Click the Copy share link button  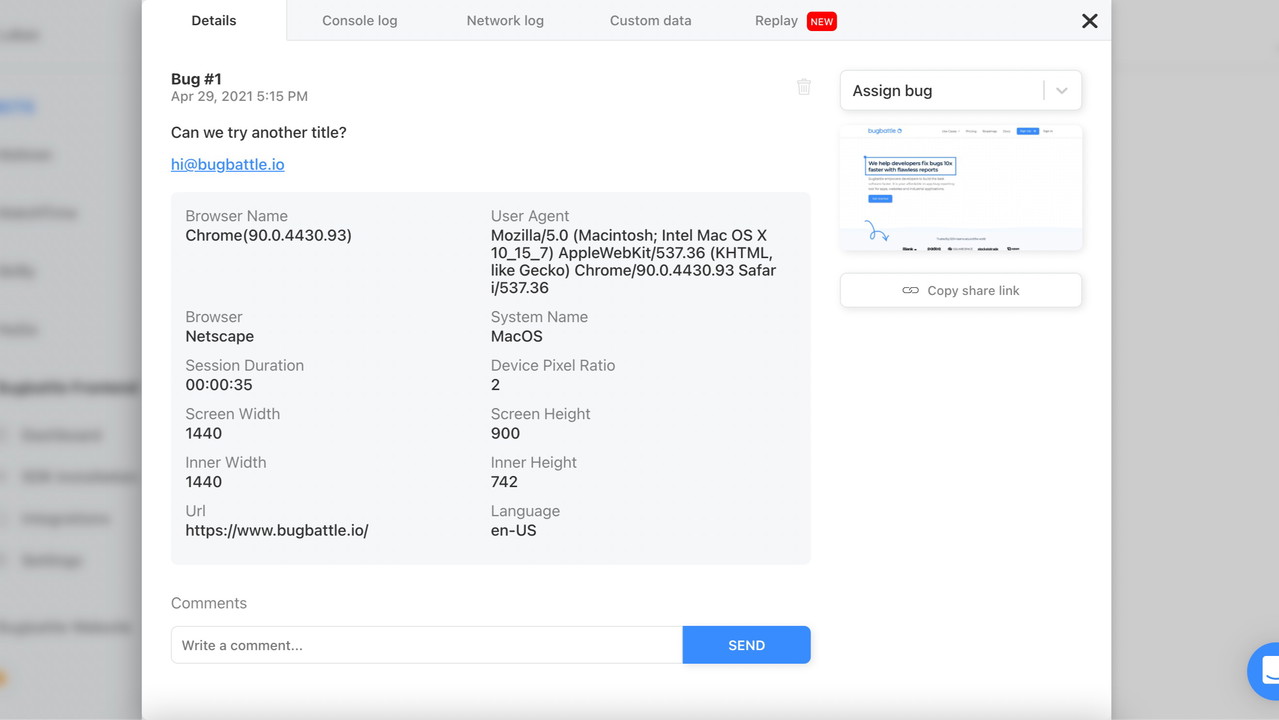961,291
